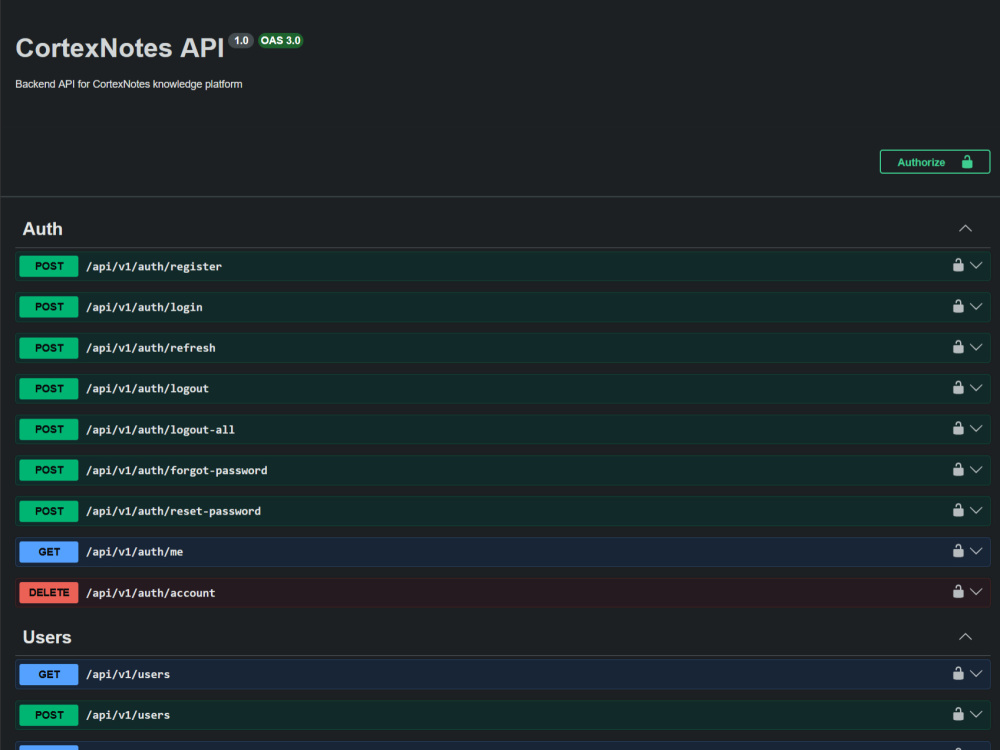Screen dimensions: 1000x750
Task: Click lock icon on auth/refresh row
Action: pyautogui.click(x=958, y=347)
